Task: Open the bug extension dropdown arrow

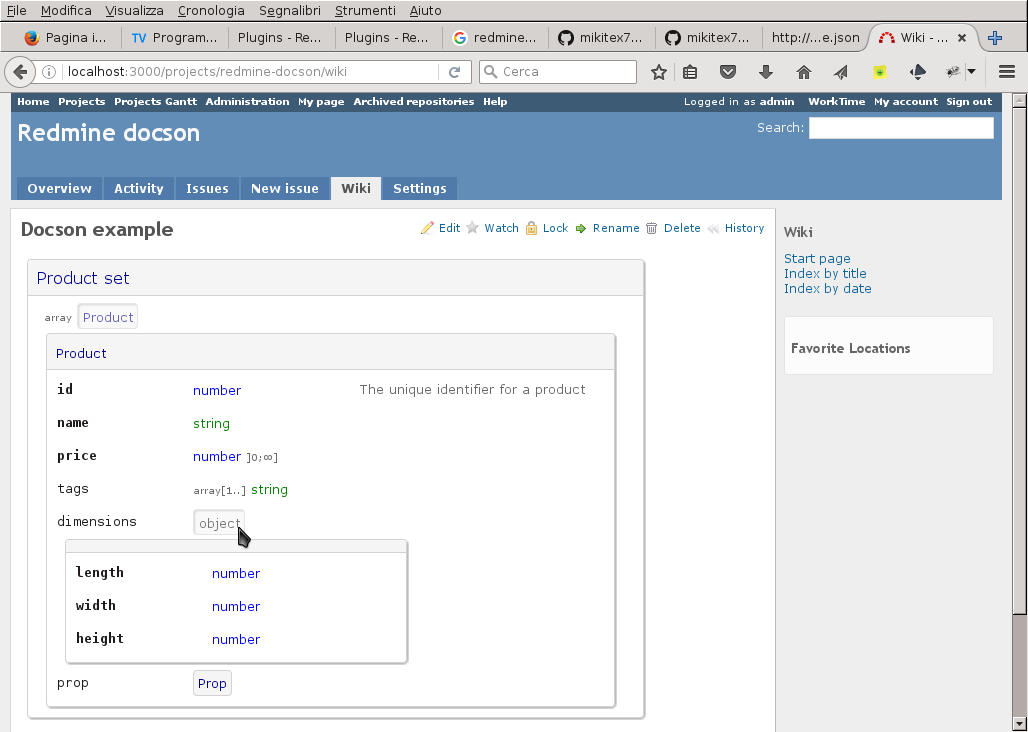Action: [x=972, y=71]
